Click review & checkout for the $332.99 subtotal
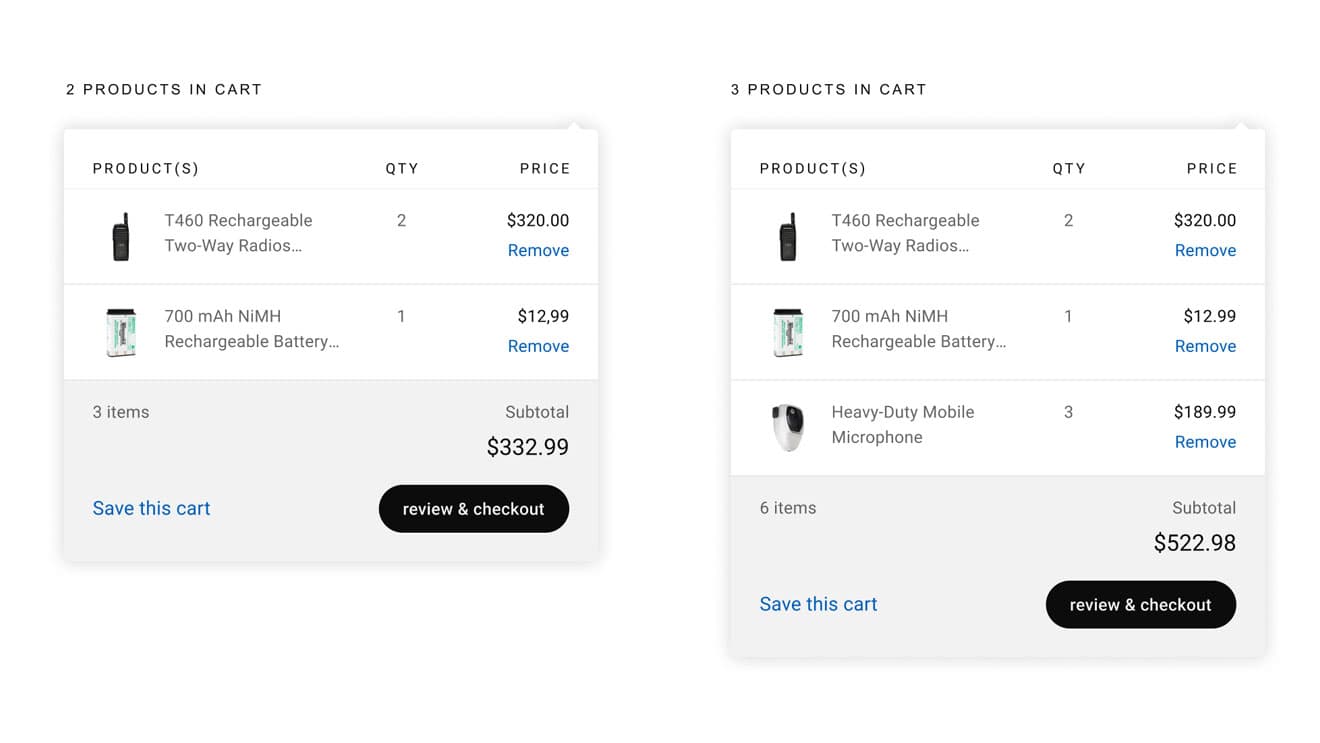The width and height of the screenshot is (1320, 743). click(474, 509)
